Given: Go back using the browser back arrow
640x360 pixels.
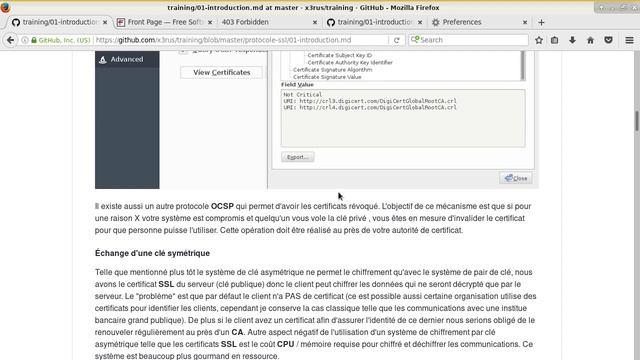Looking at the screenshot, I should [x=11, y=40].
